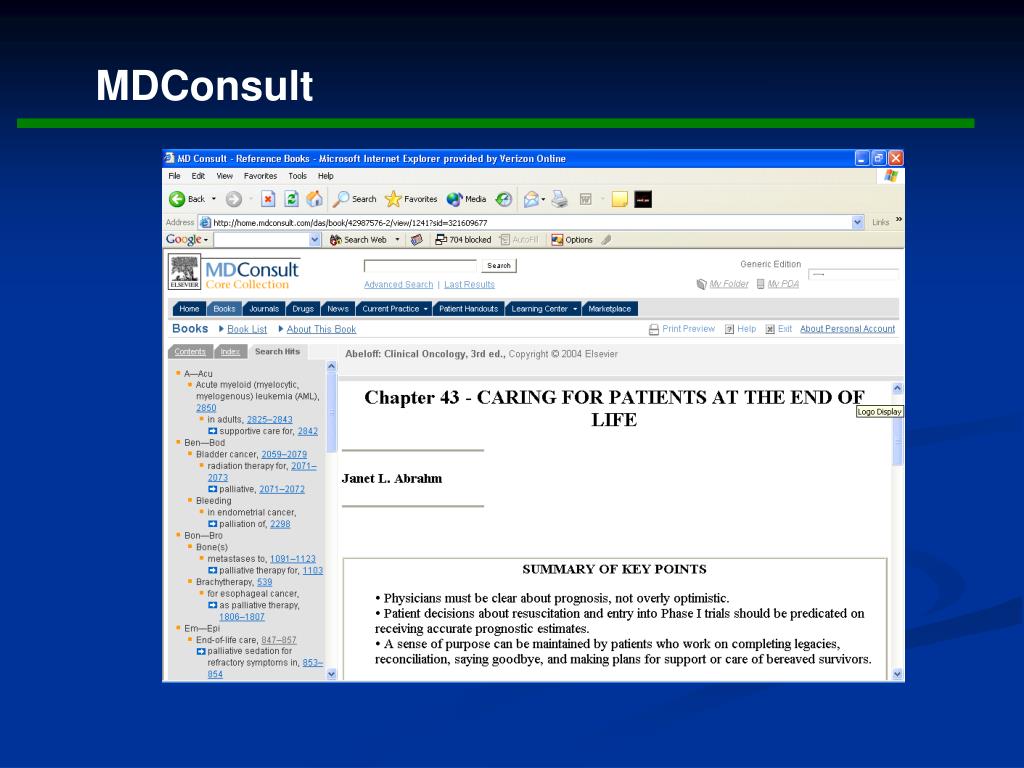Expand the Address bar dropdown

point(858,223)
